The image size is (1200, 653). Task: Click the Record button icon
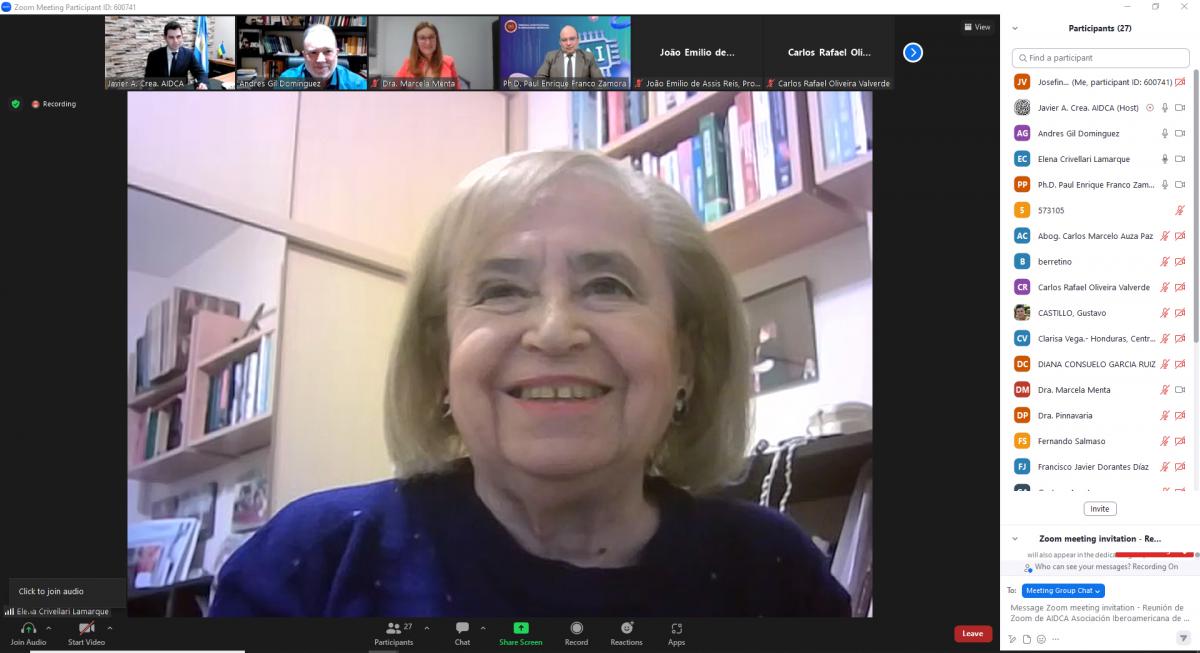coord(576,628)
